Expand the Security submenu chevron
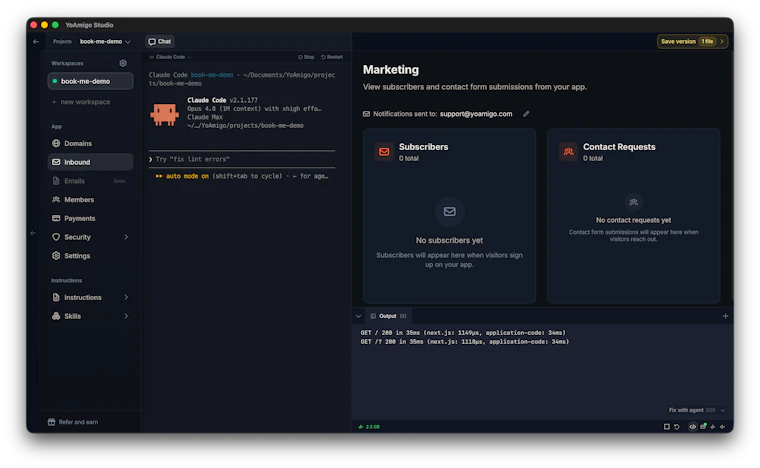This screenshot has height=468, width=760. 126,237
